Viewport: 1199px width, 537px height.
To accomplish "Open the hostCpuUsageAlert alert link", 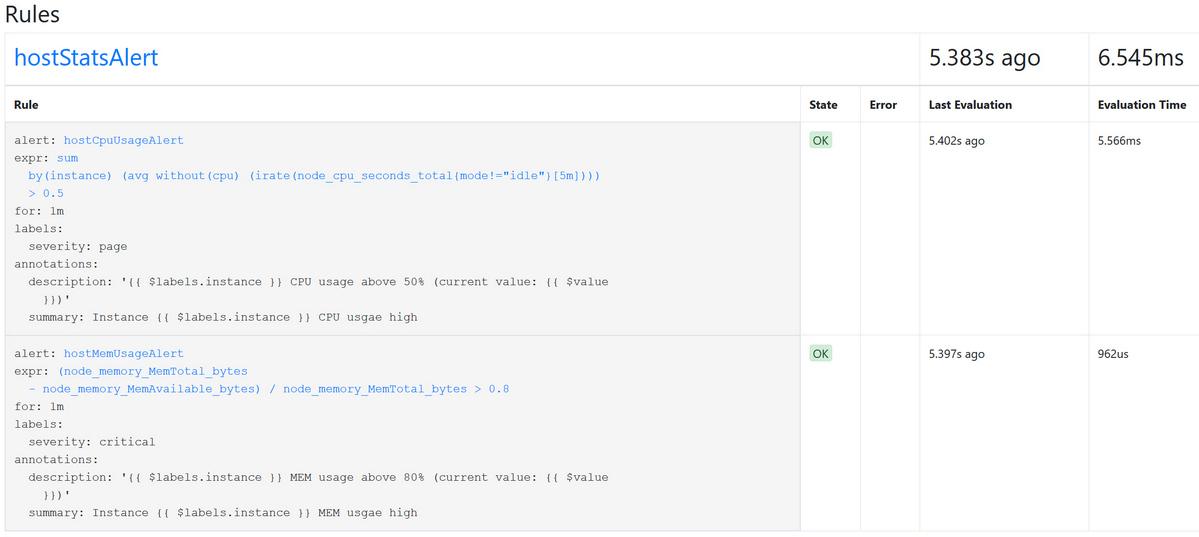I will point(124,141).
